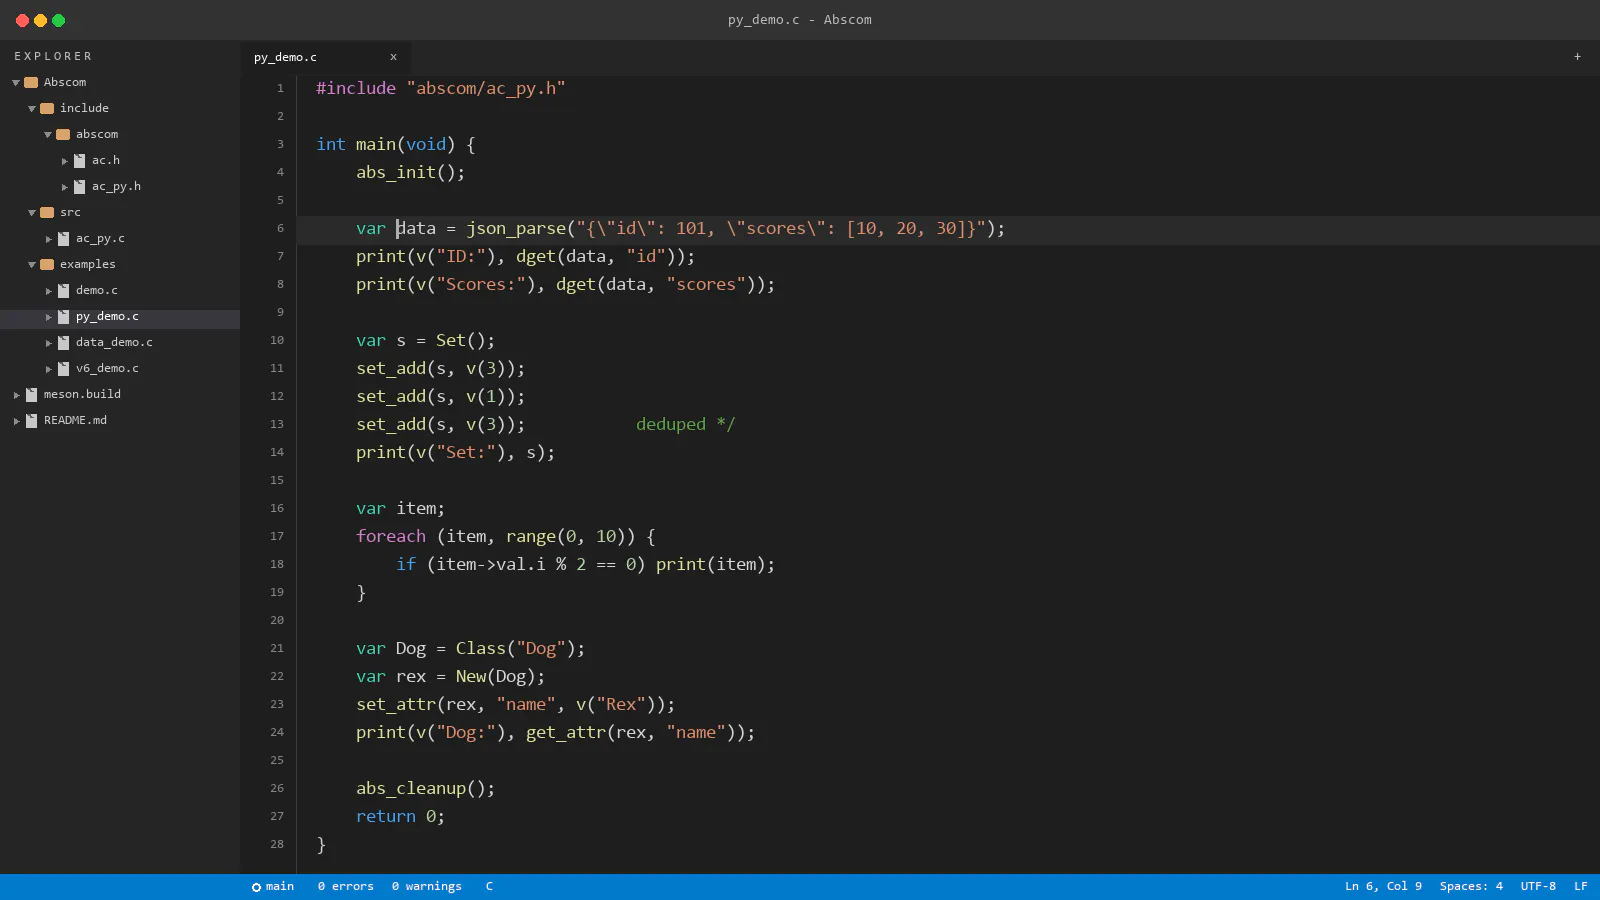Click the abscom subfolder icon
This screenshot has width=1600, height=900.
[x=63, y=134]
